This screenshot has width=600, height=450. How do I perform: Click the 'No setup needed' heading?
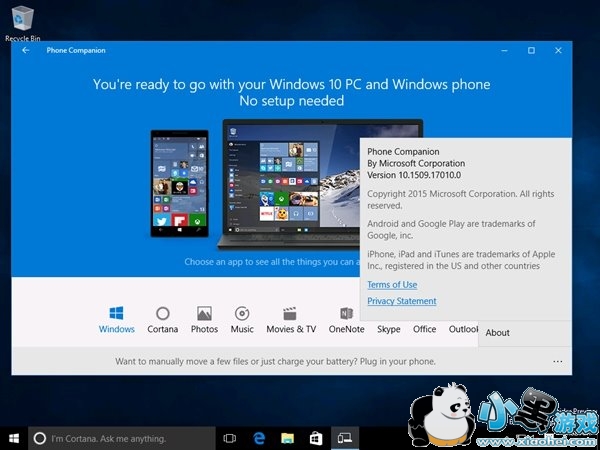pos(292,101)
